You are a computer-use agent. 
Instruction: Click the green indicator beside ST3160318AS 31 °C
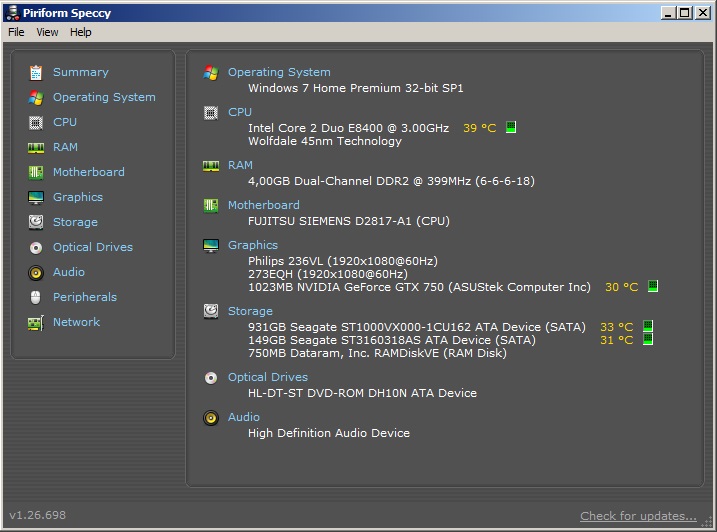pyautogui.click(x=648, y=339)
